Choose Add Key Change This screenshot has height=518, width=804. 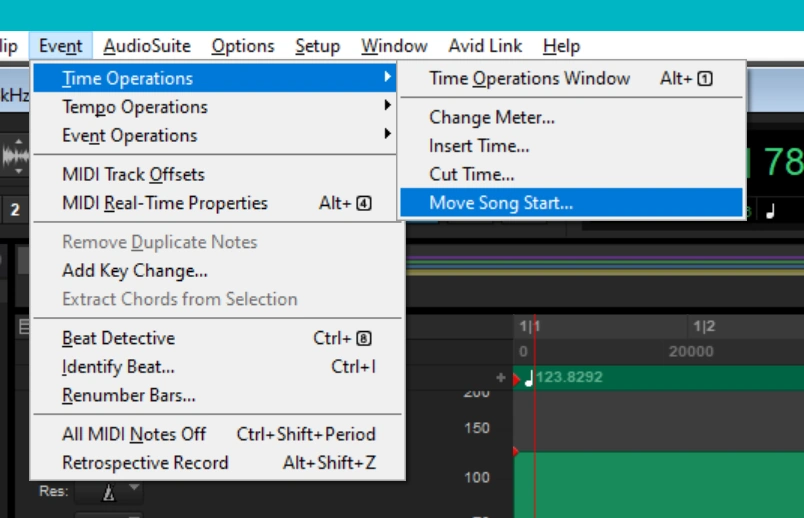[x=135, y=270]
